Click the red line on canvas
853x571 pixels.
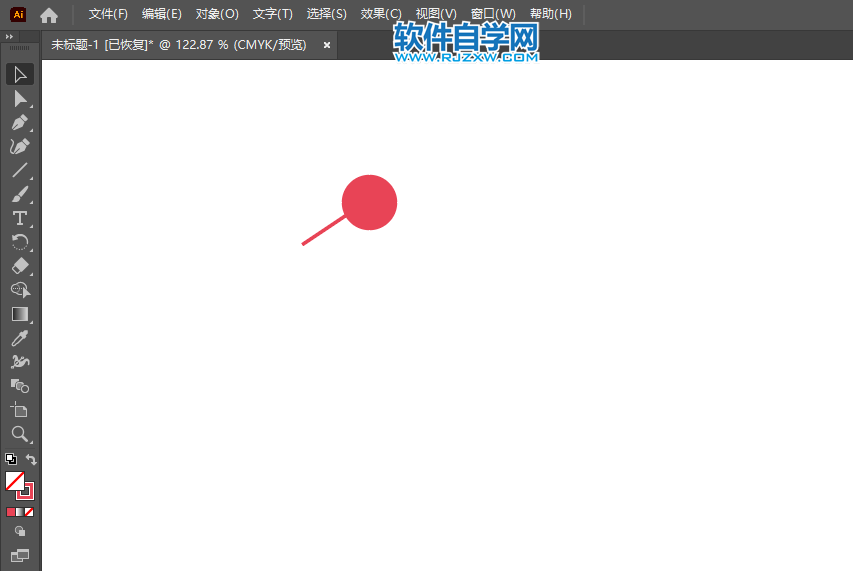pyautogui.click(x=322, y=231)
